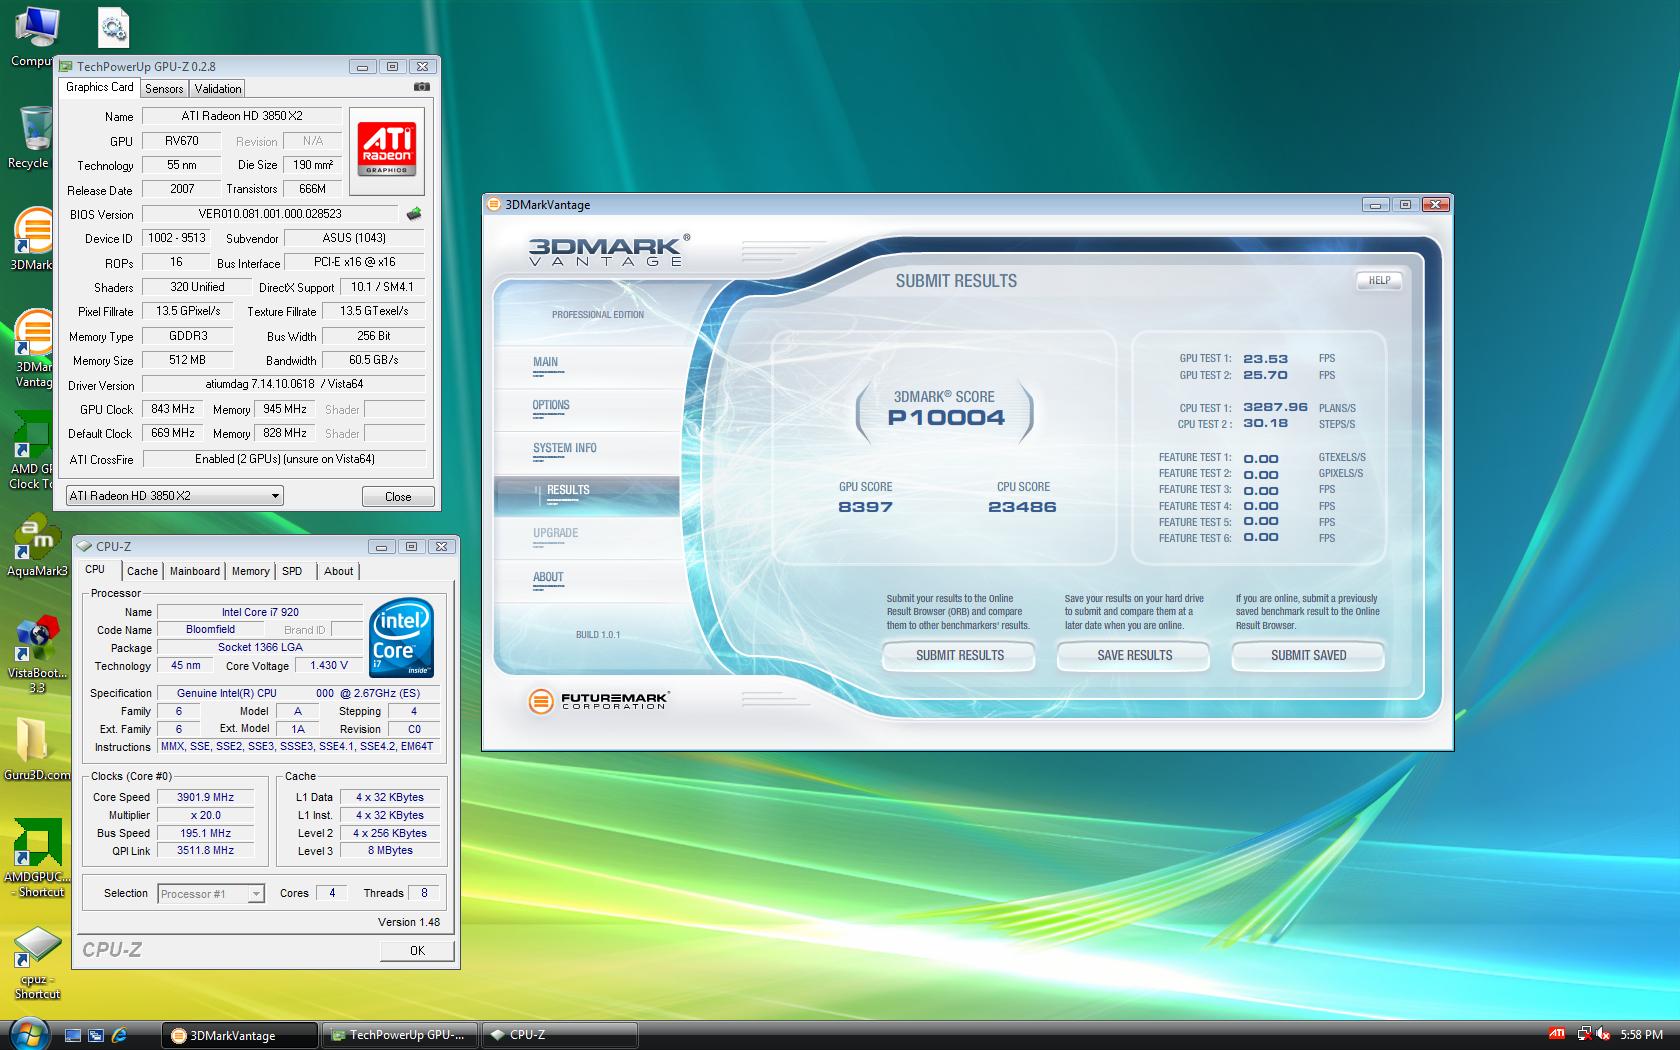Open the 3DMark desktop shortcut
The image size is (1680, 1050).
click(32, 238)
